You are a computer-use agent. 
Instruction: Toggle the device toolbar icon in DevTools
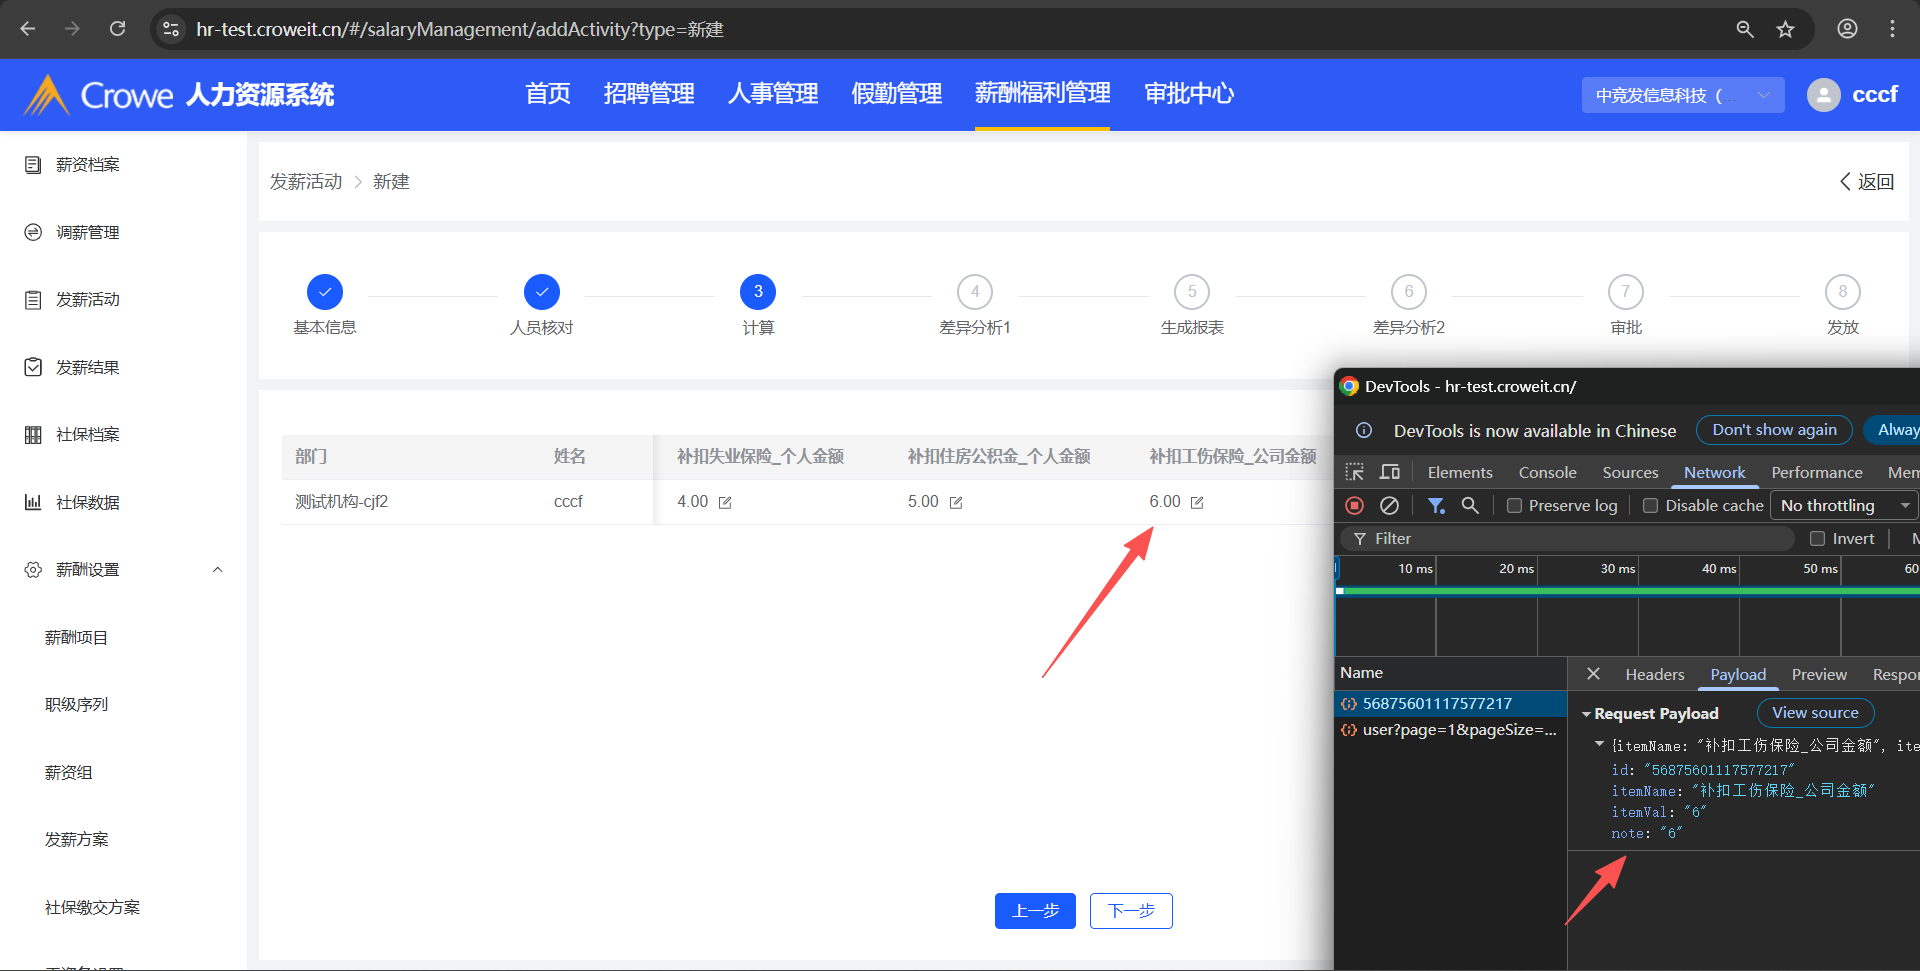[x=1390, y=472]
